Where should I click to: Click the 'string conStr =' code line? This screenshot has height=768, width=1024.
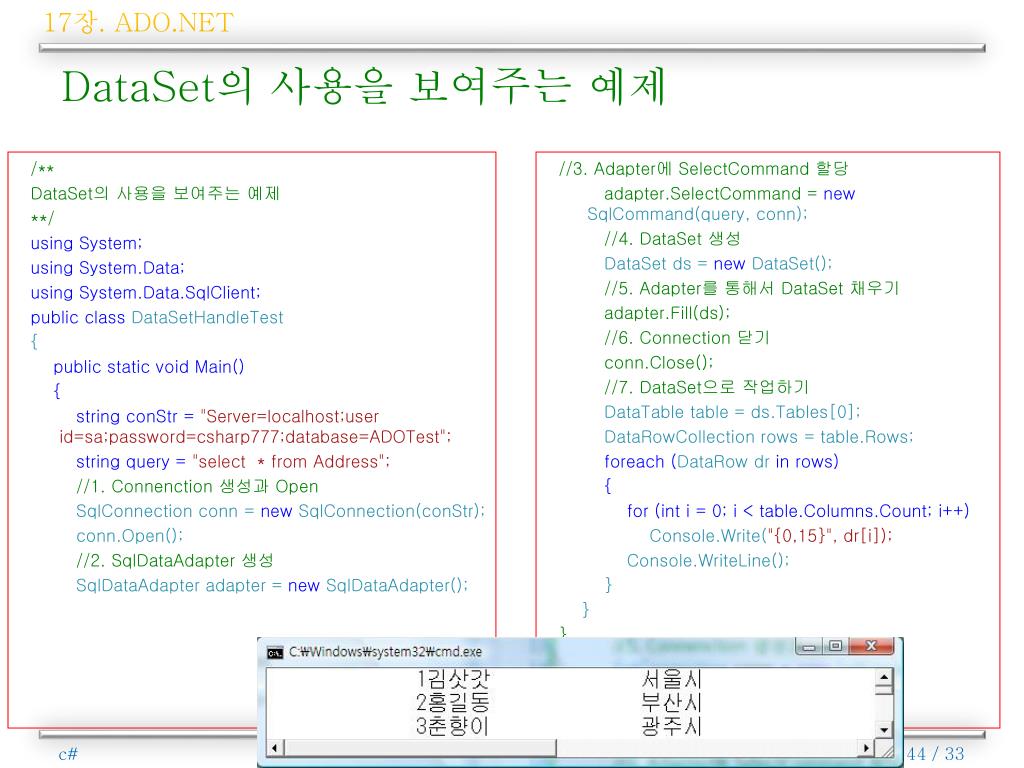pos(227,417)
